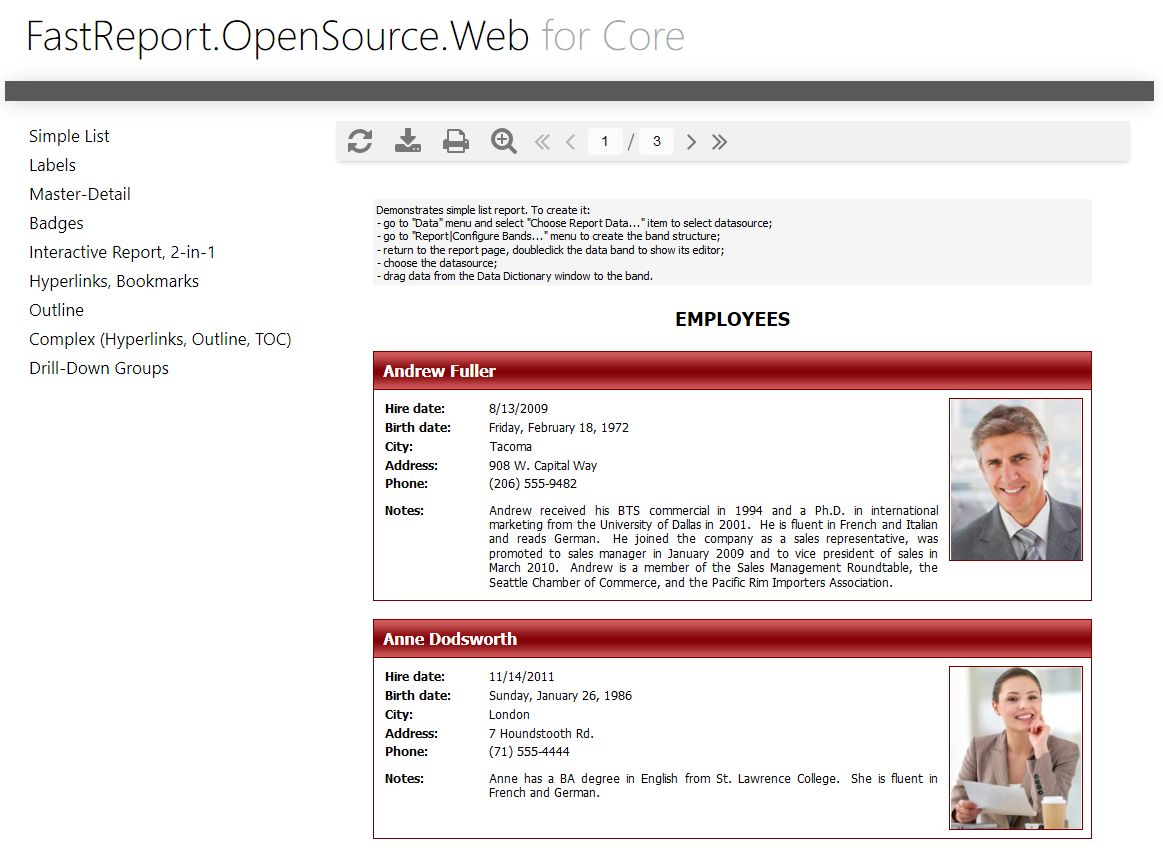Screen dimensions: 1163x855
Task: Go to the previous page icon
Action: point(570,141)
